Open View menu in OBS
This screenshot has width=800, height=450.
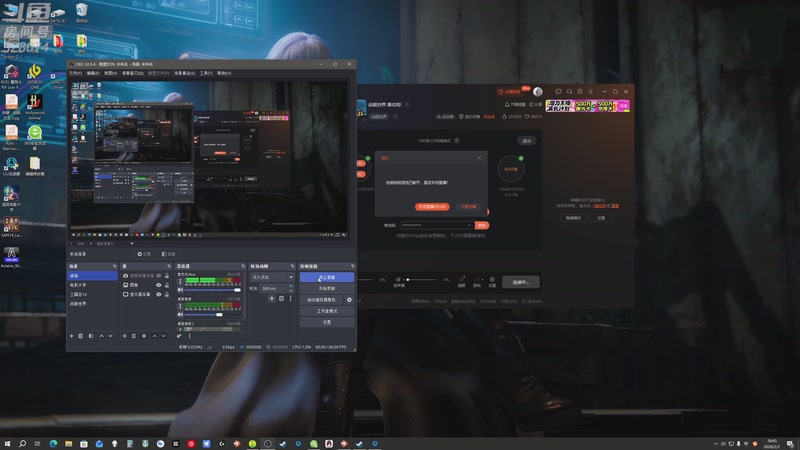(111, 73)
